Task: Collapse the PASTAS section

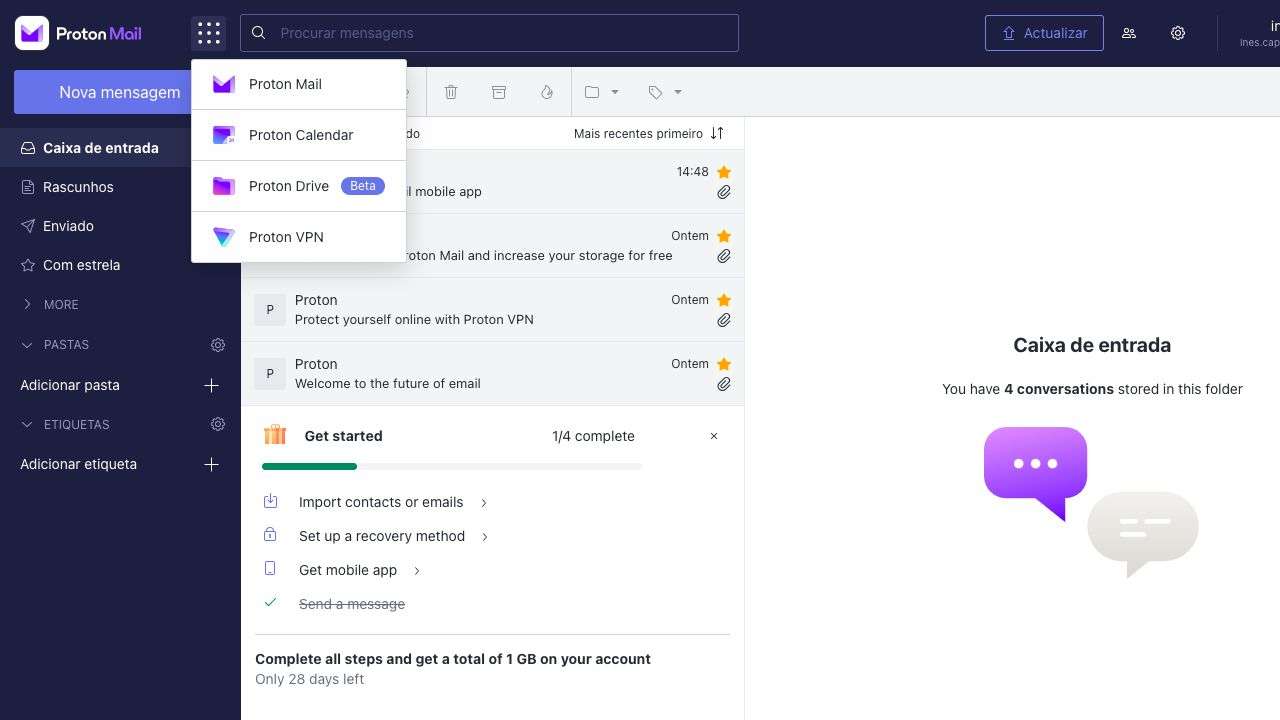Action: tap(55, 345)
